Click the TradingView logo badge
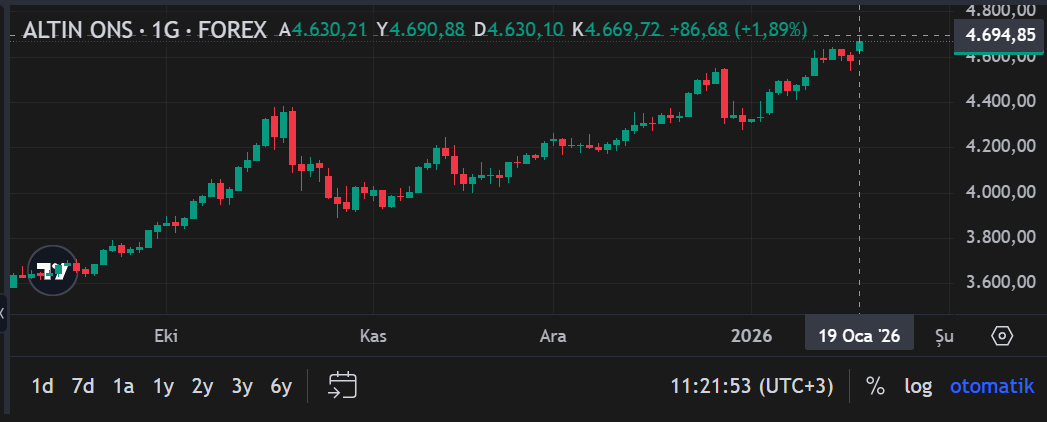 (52, 270)
